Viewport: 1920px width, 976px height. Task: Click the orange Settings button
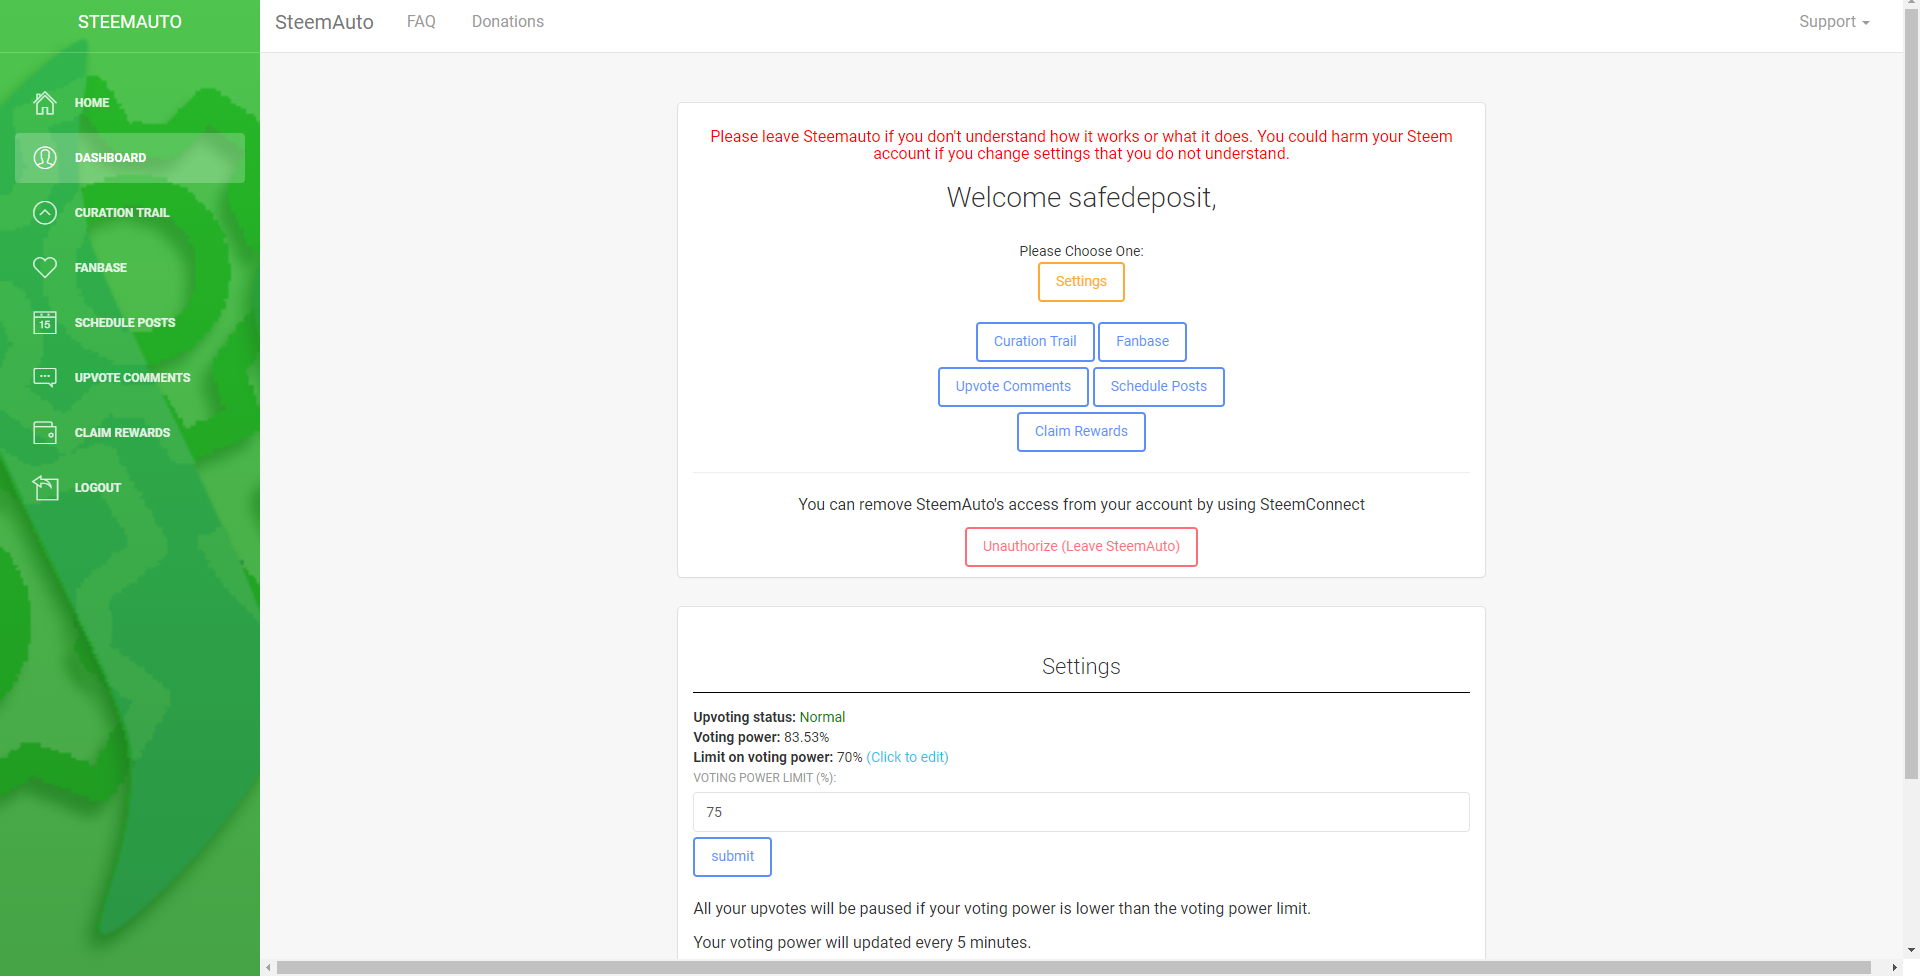1081,282
